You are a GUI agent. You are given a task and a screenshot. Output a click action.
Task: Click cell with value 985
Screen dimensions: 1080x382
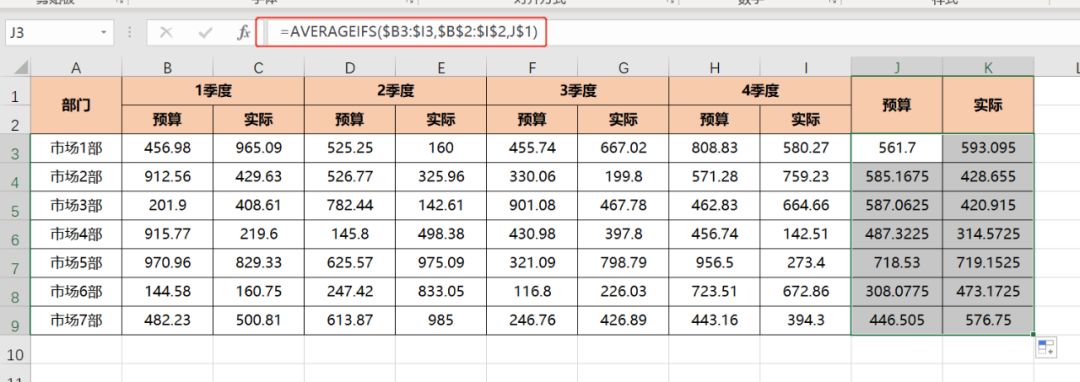[441, 321]
